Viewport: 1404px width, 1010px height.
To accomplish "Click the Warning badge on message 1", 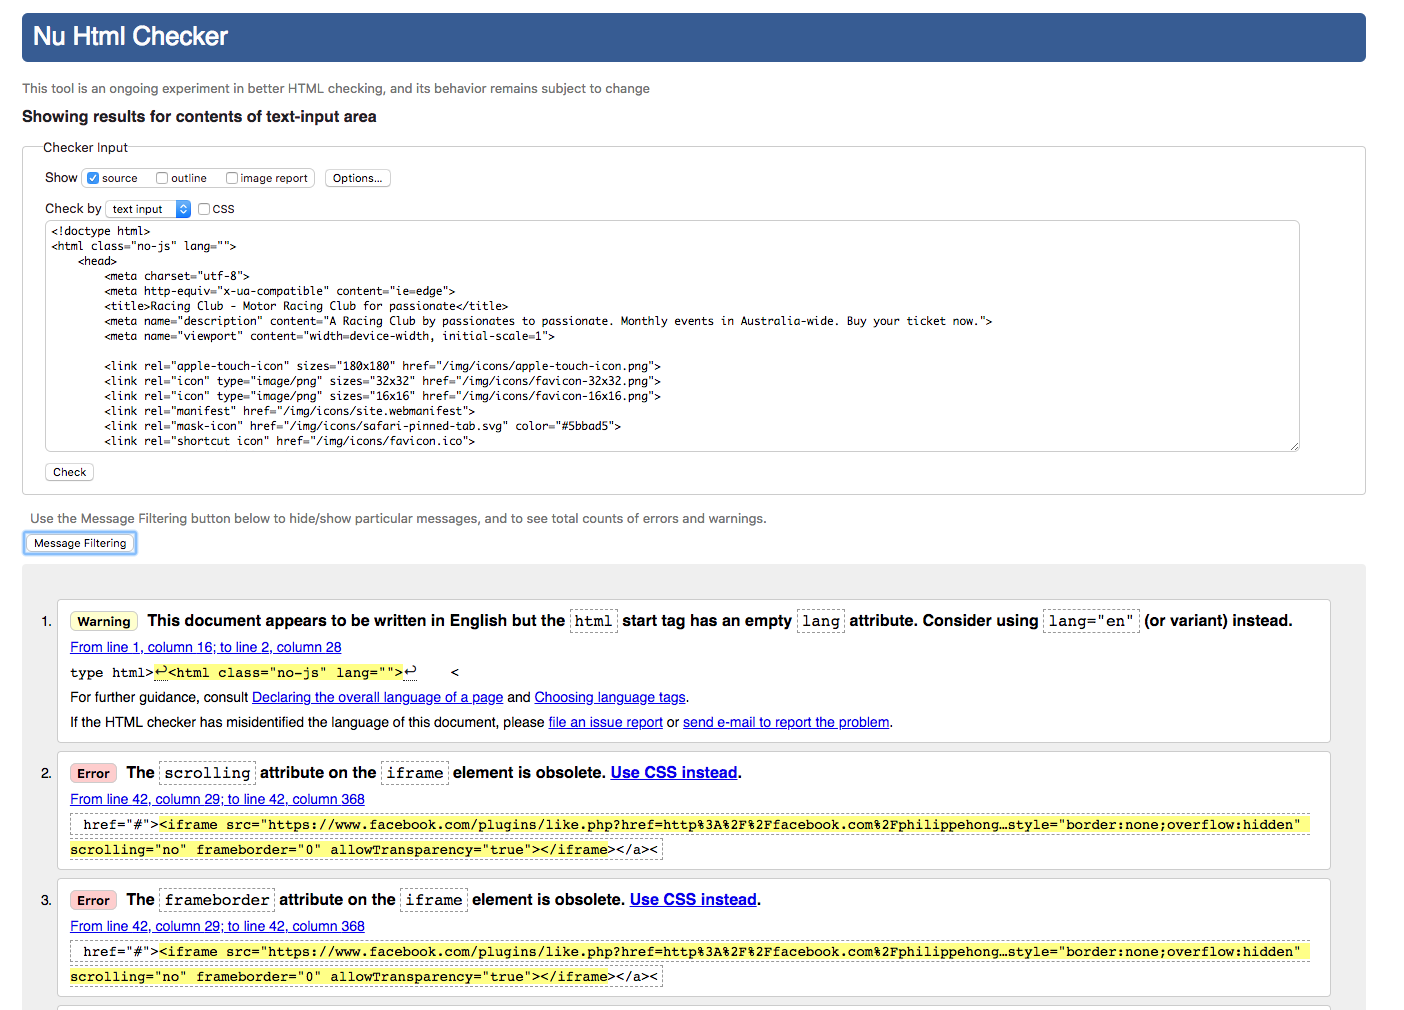I will pyautogui.click(x=104, y=621).
